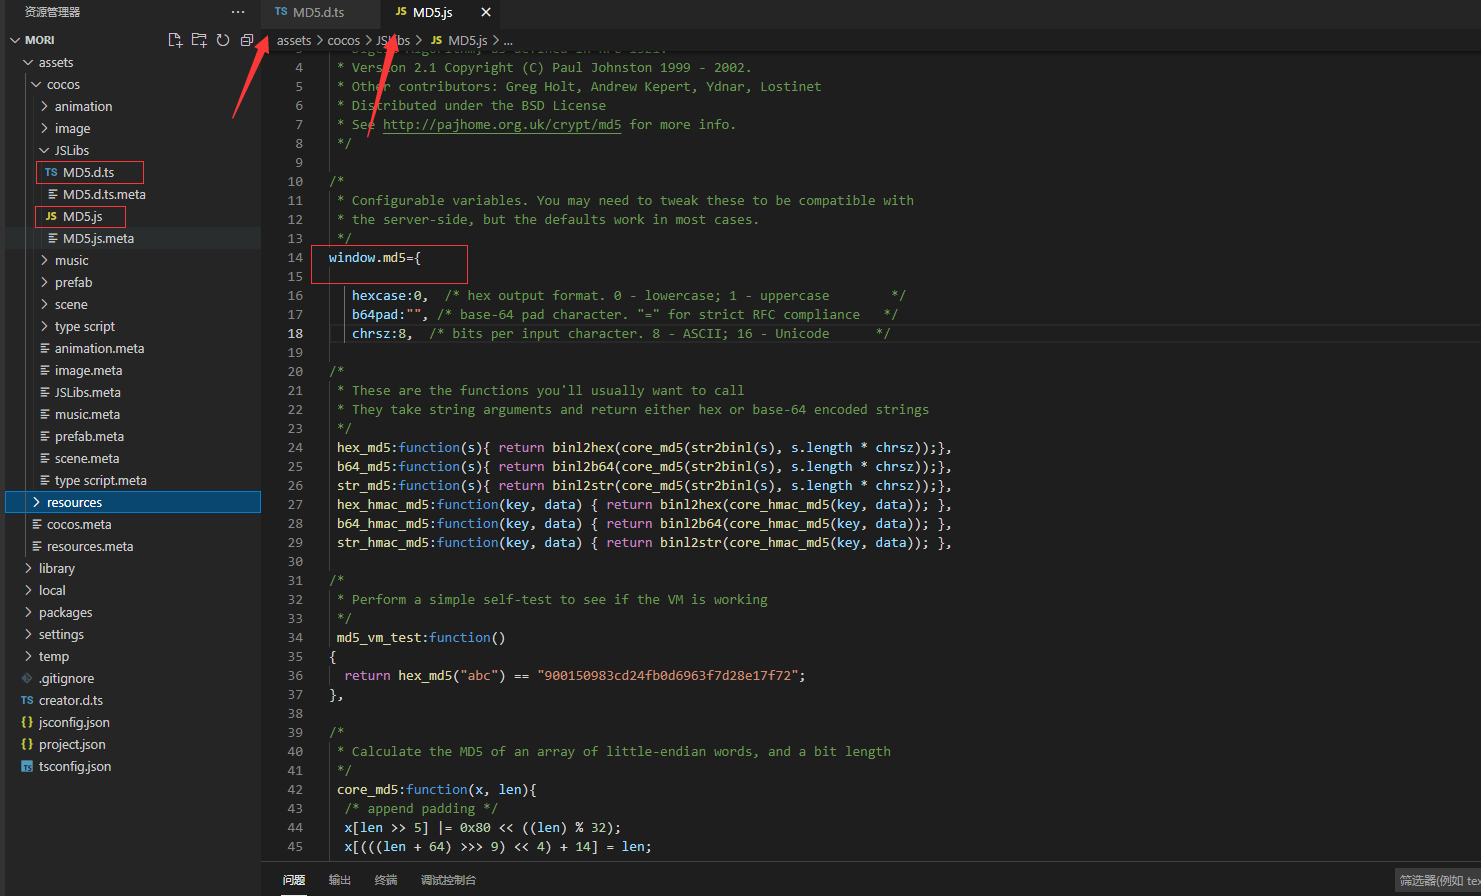The width and height of the screenshot is (1481, 896).
Task: Open the 输出 panel tab
Action: coord(340,880)
